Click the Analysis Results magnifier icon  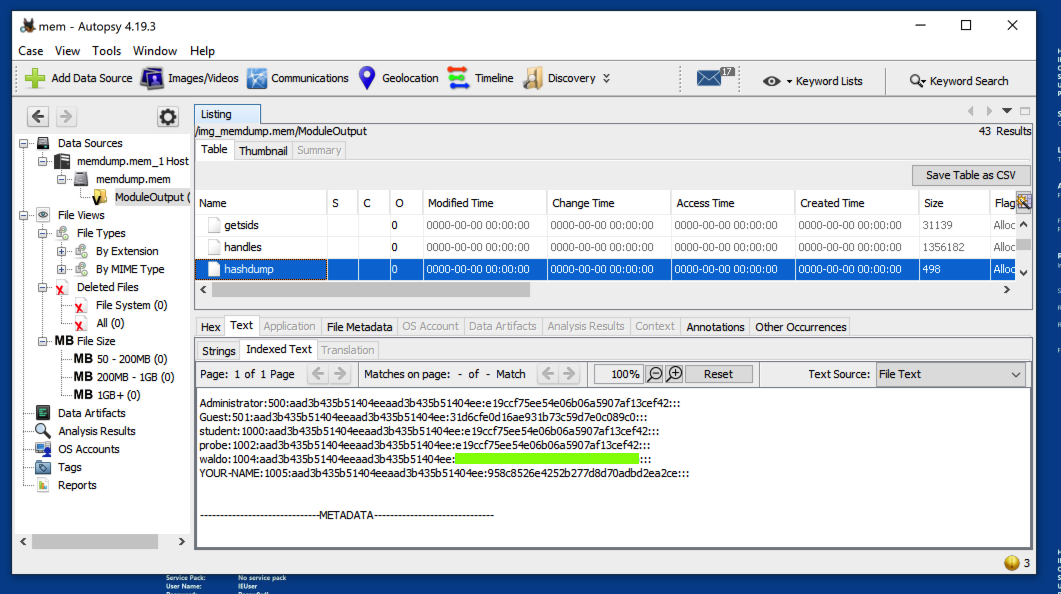point(43,431)
